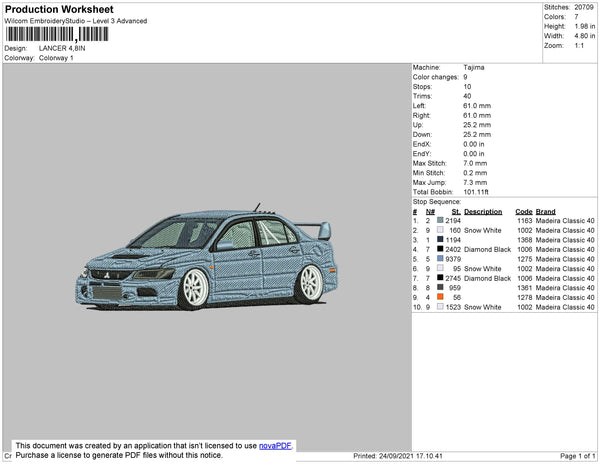600x464 pixels.
Task: Click 'Snow White' description in stop 2 row
Action: click(x=483, y=230)
